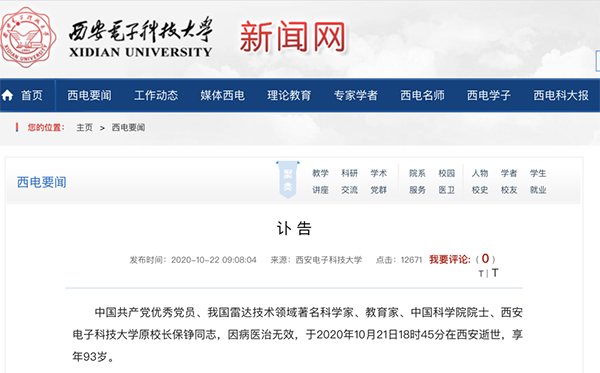Viewport: 600px width, 373px height.
Task: Open 西电科大报 from the nav bar
Action: pos(561,95)
